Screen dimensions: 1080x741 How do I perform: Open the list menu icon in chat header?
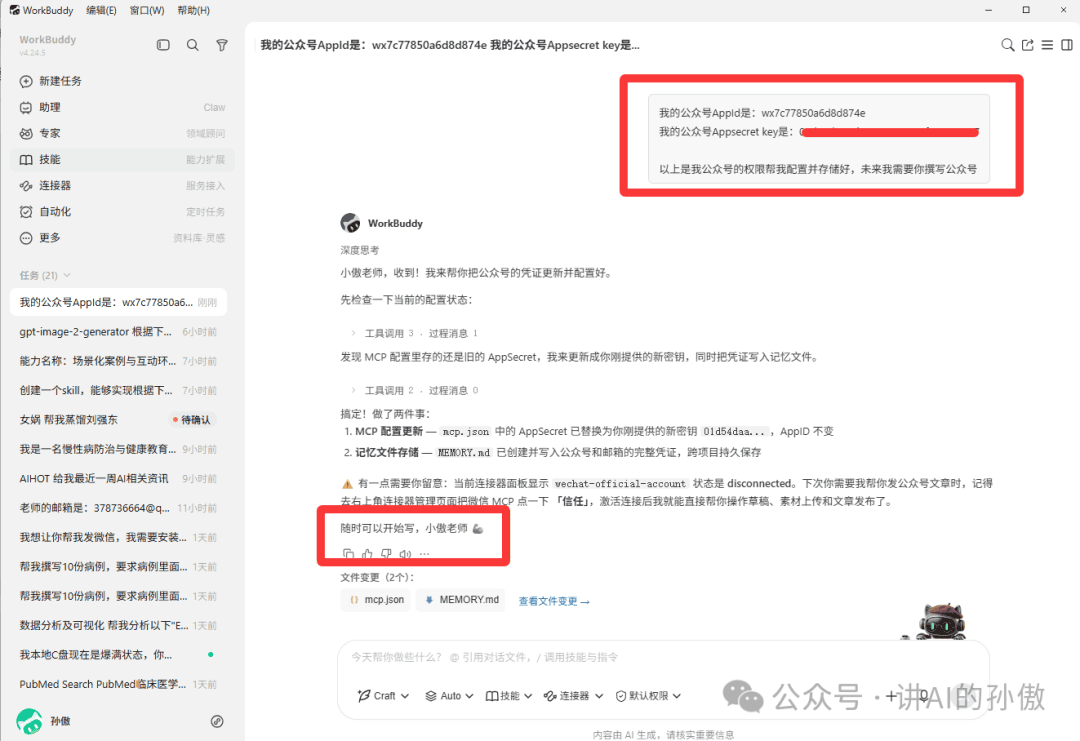pyautogui.click(x=1047, y=45)
